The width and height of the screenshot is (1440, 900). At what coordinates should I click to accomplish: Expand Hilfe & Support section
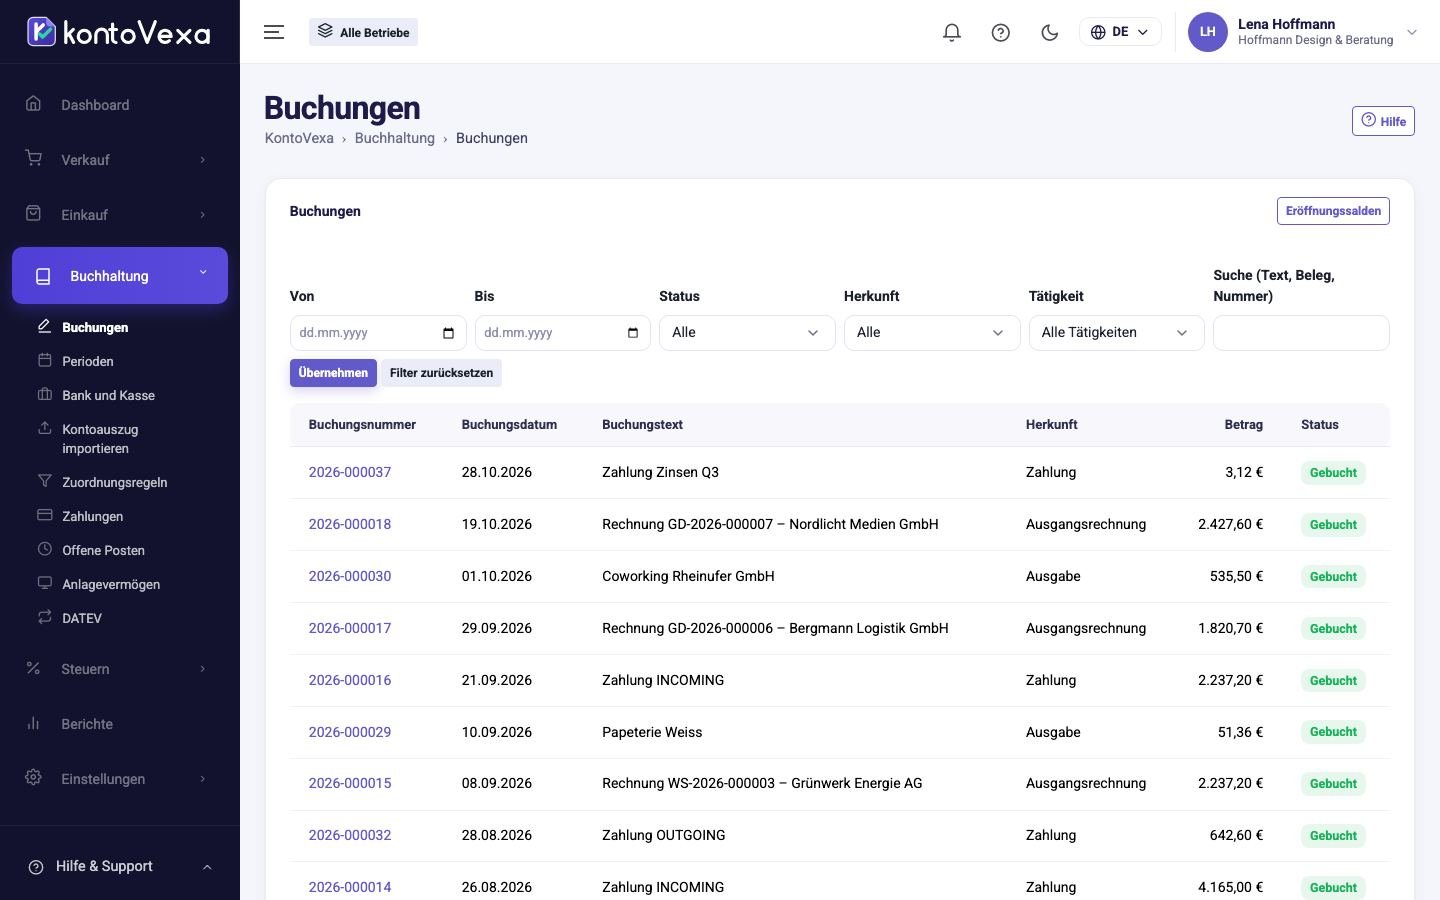120,867
